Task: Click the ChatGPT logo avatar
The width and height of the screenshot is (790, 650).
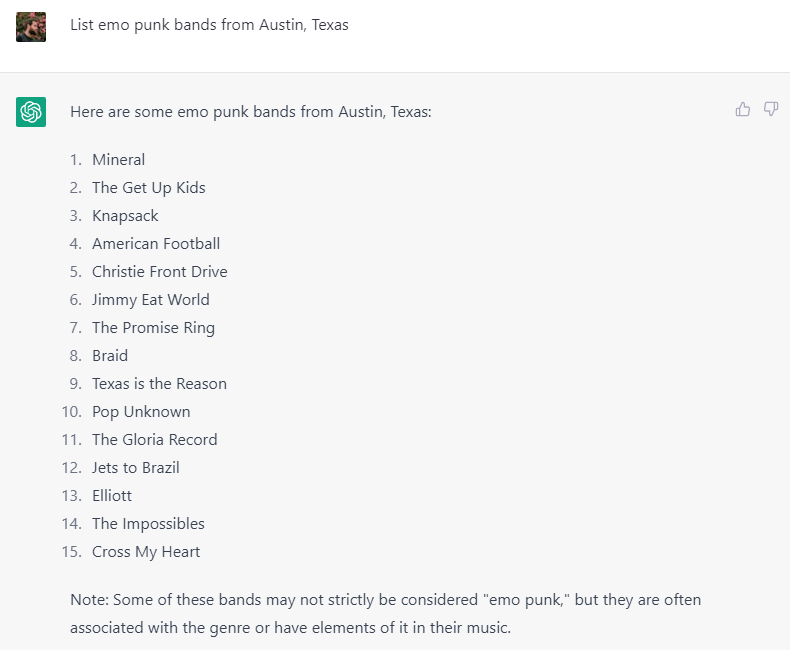Action: click(x=31, y=112)
